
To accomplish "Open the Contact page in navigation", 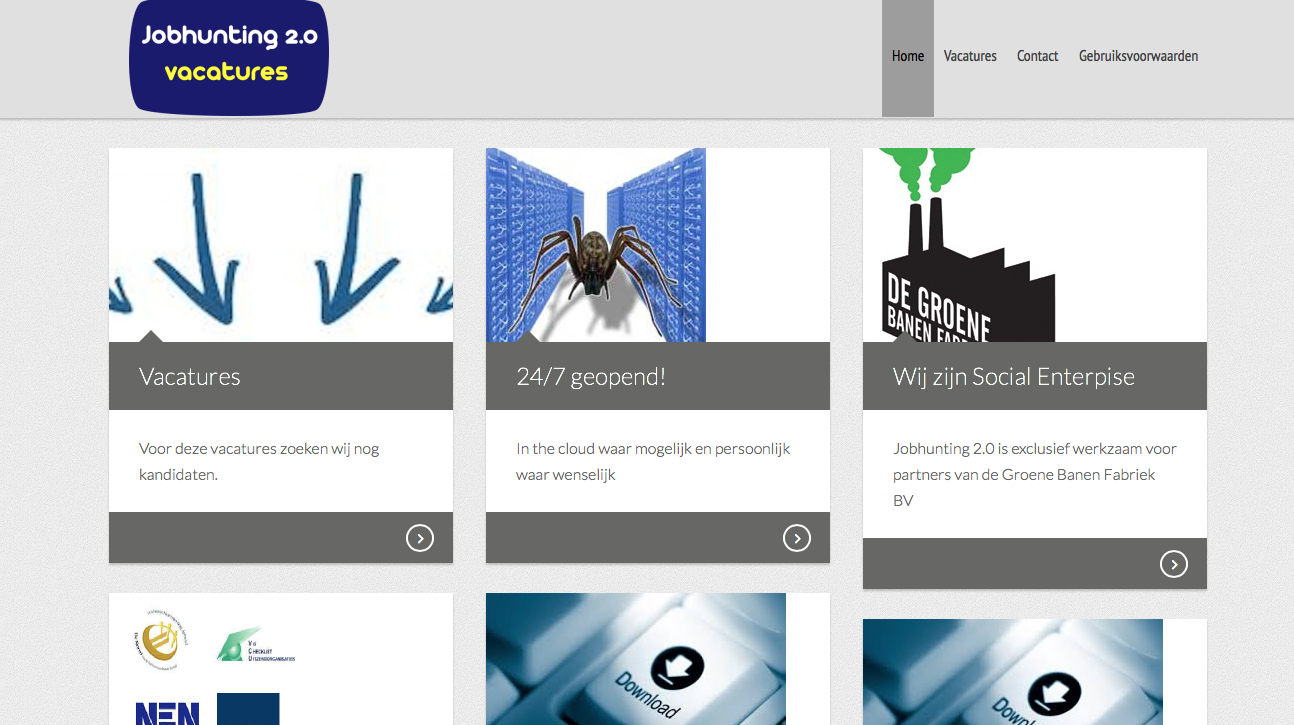I will coord(1037,57).
